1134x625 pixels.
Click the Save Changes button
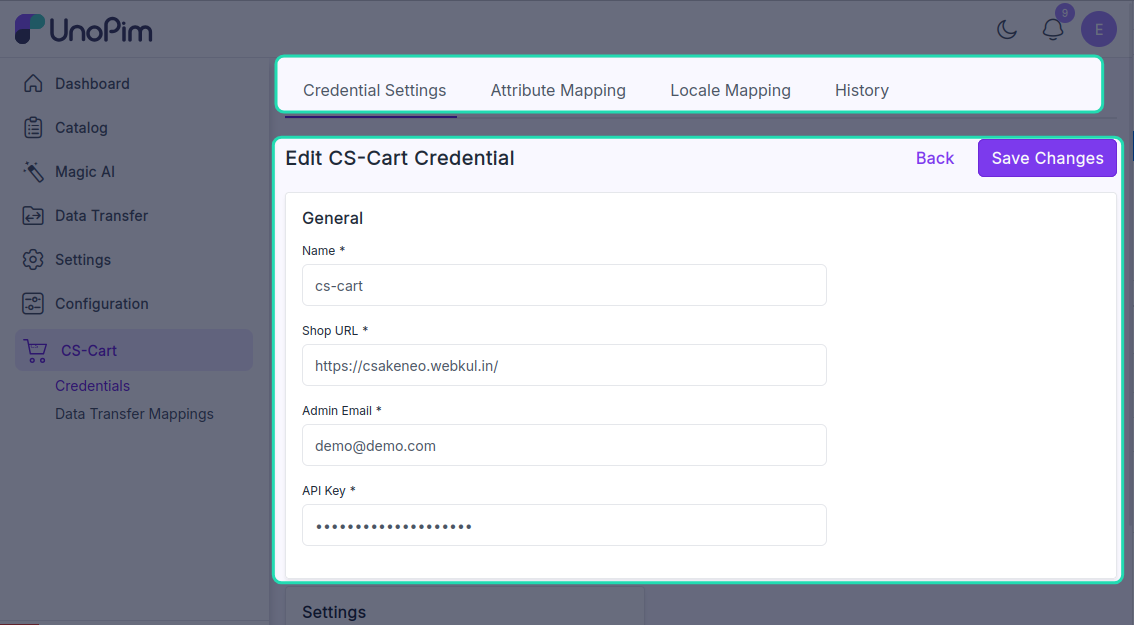(x=1047, y=158)
